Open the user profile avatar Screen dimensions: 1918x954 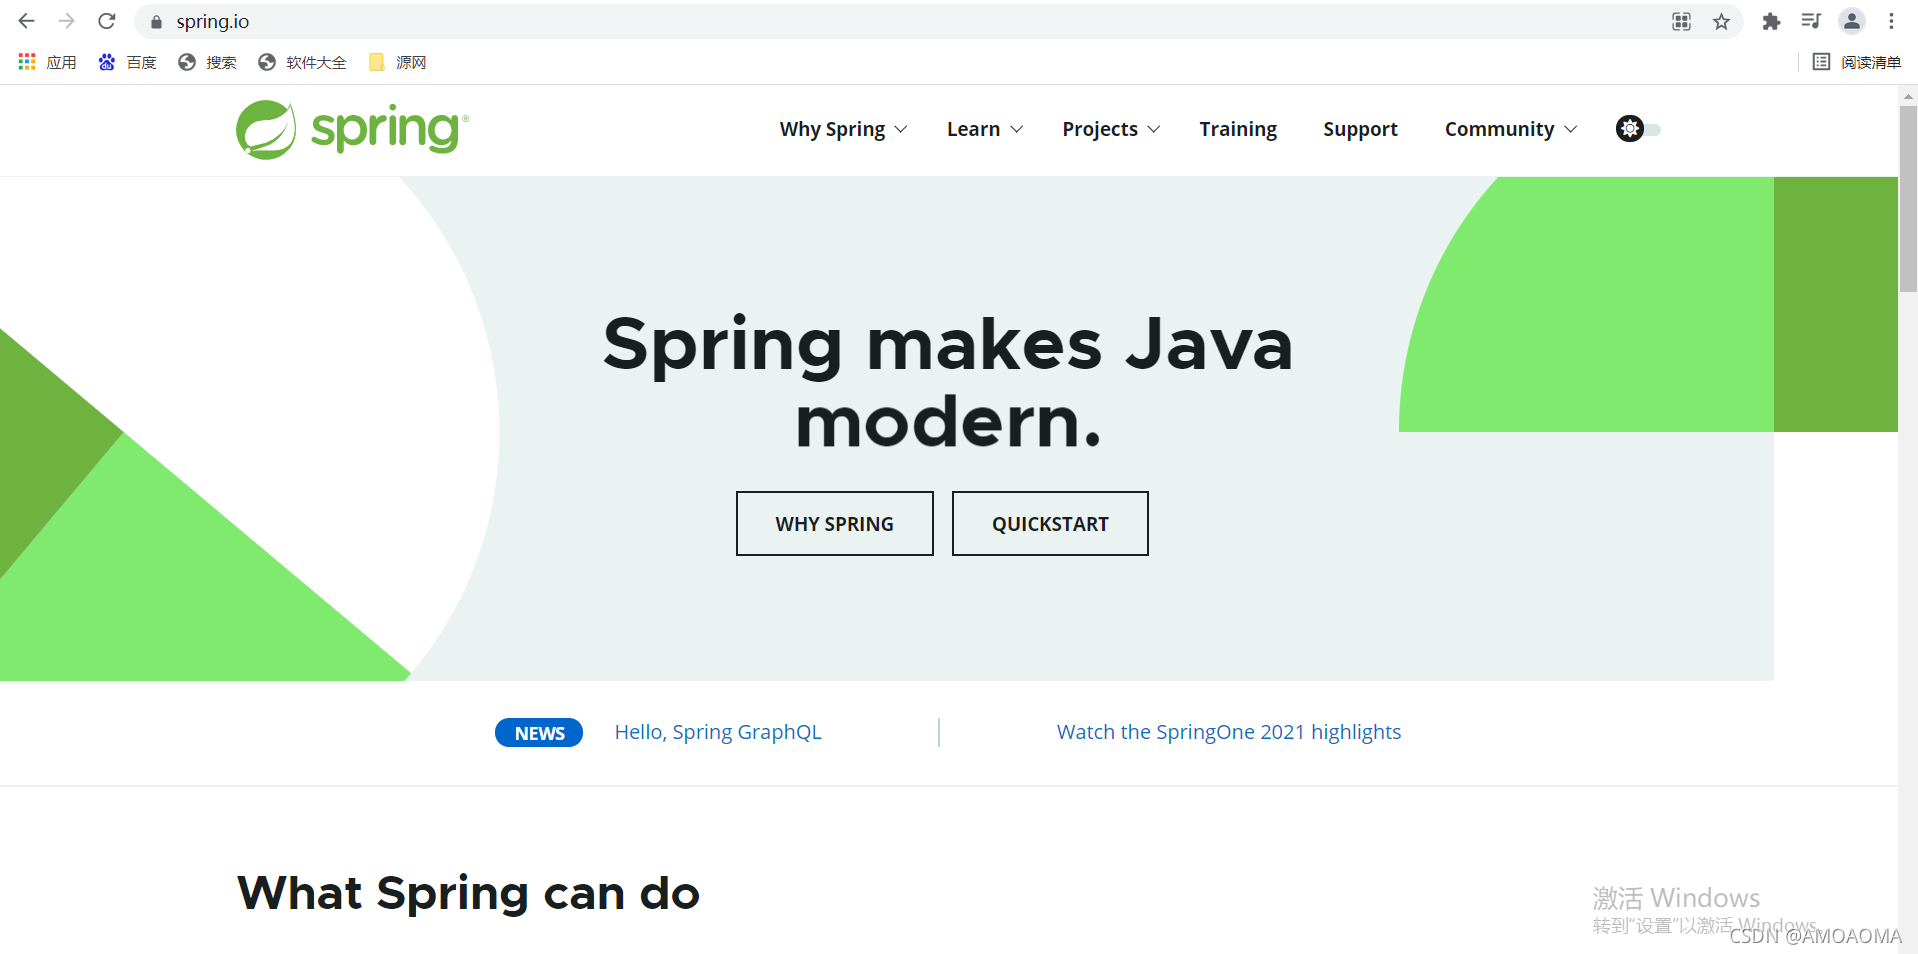point(1852,21)
